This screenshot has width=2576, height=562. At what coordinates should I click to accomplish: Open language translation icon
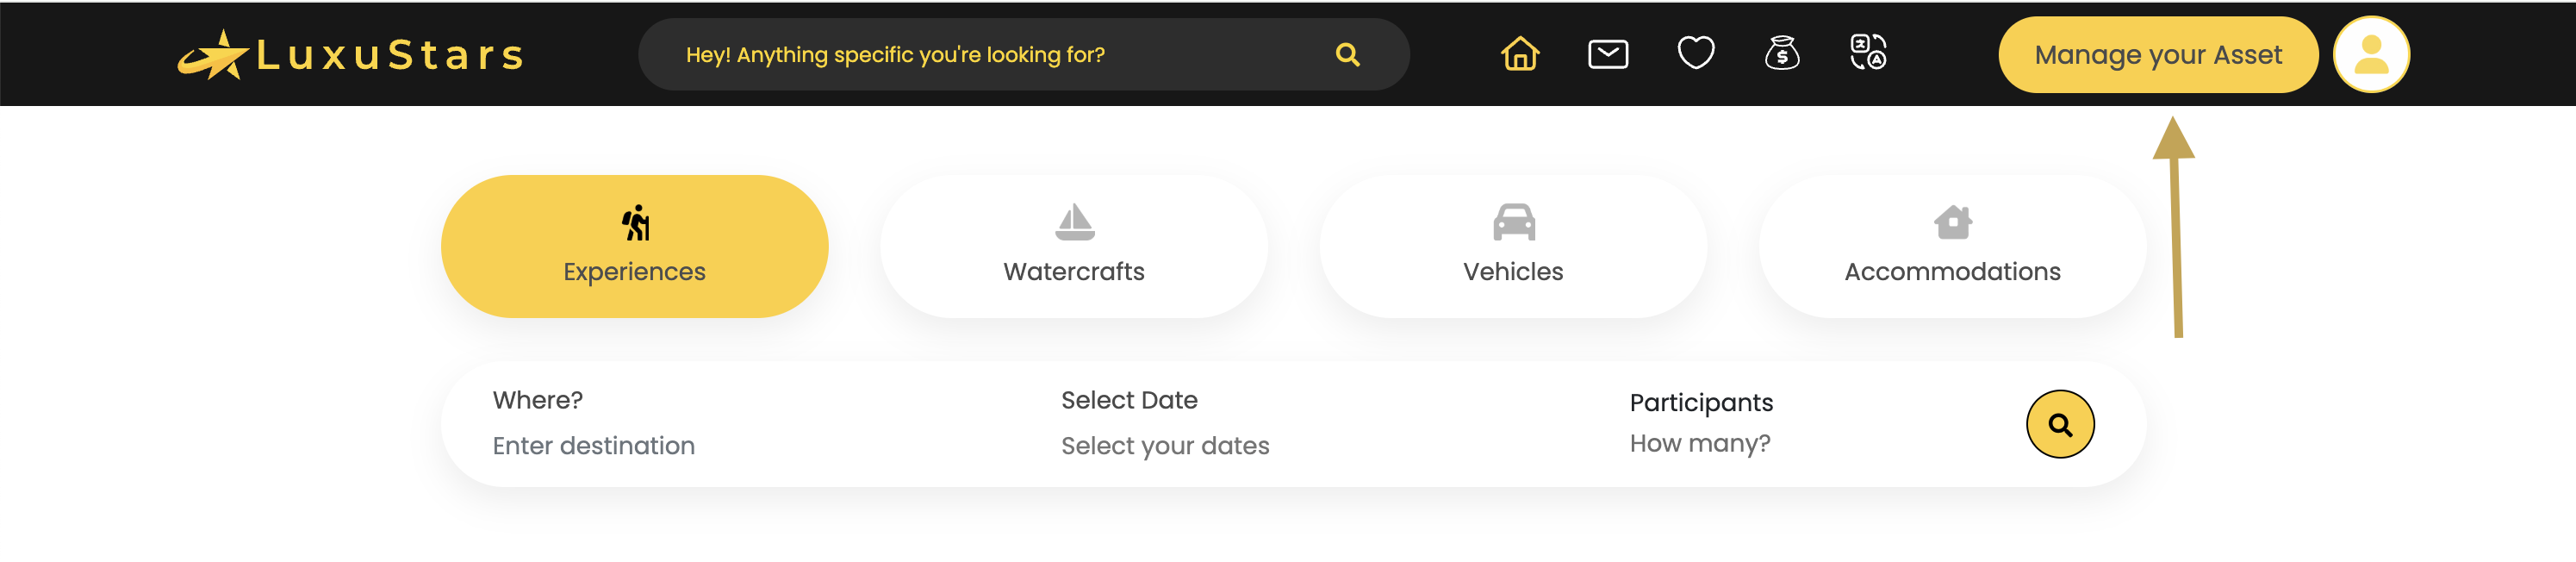(x=1867, y=52)
